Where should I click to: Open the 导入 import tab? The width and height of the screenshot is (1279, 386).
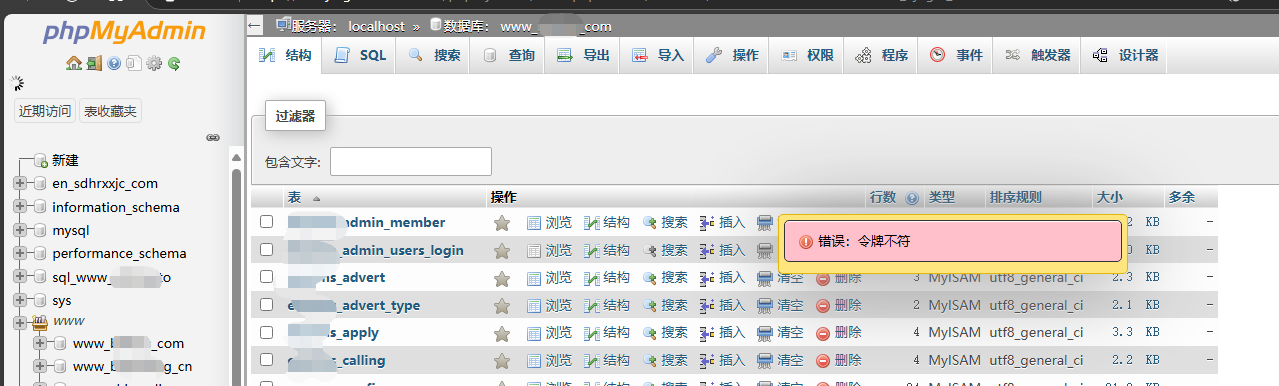[657, 56]
